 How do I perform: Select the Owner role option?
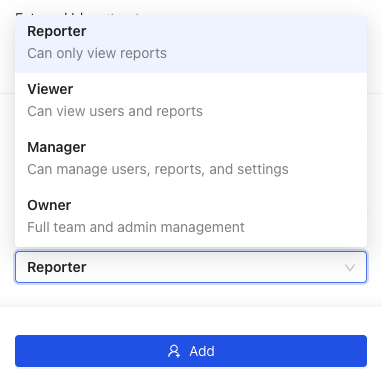pyautogui.click(x=191, y=218)
